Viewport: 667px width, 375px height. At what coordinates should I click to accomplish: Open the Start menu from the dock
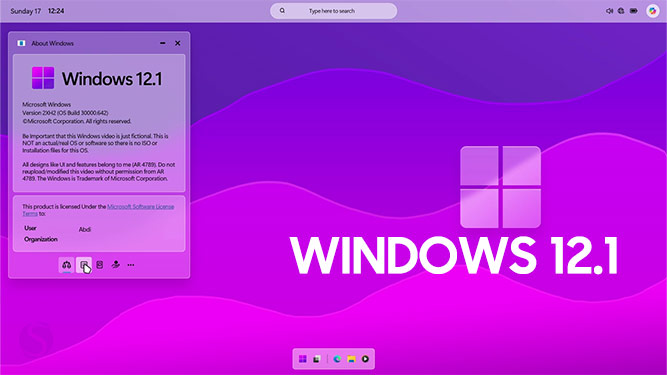(x=302, y=359)
